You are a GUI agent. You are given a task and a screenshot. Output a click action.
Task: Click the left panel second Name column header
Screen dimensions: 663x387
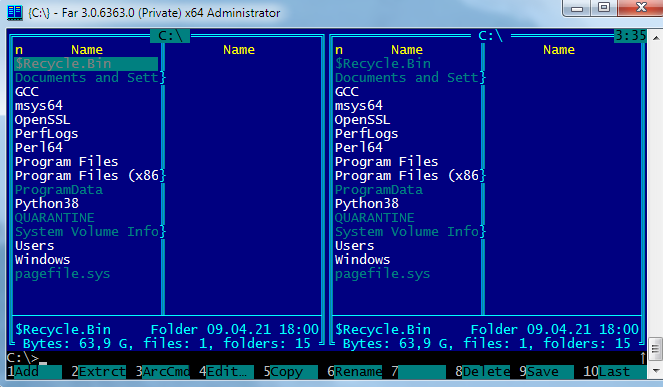pos(239,50)
